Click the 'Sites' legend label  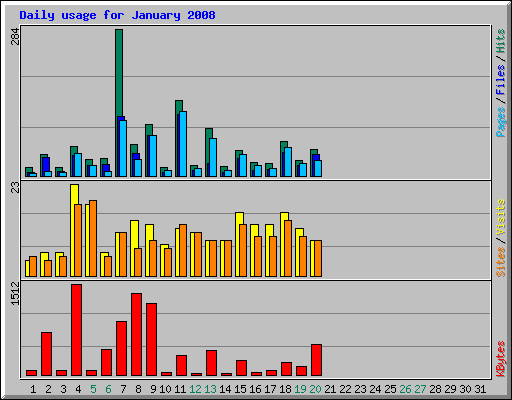pyautogui.click(x=501, y=262)
